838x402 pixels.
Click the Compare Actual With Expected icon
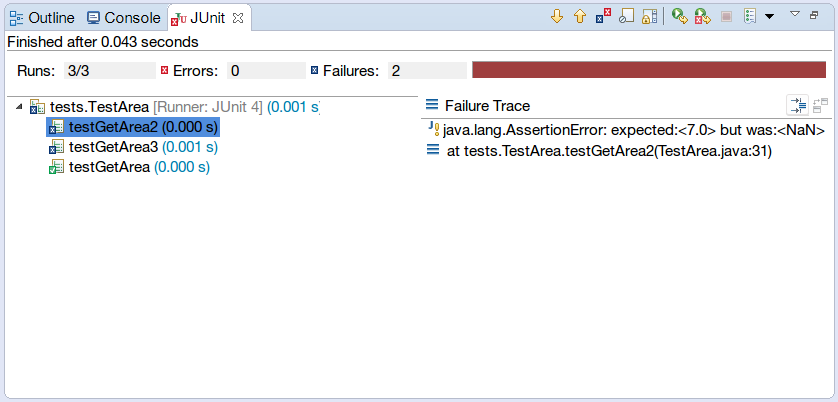[x=821, y=105]
